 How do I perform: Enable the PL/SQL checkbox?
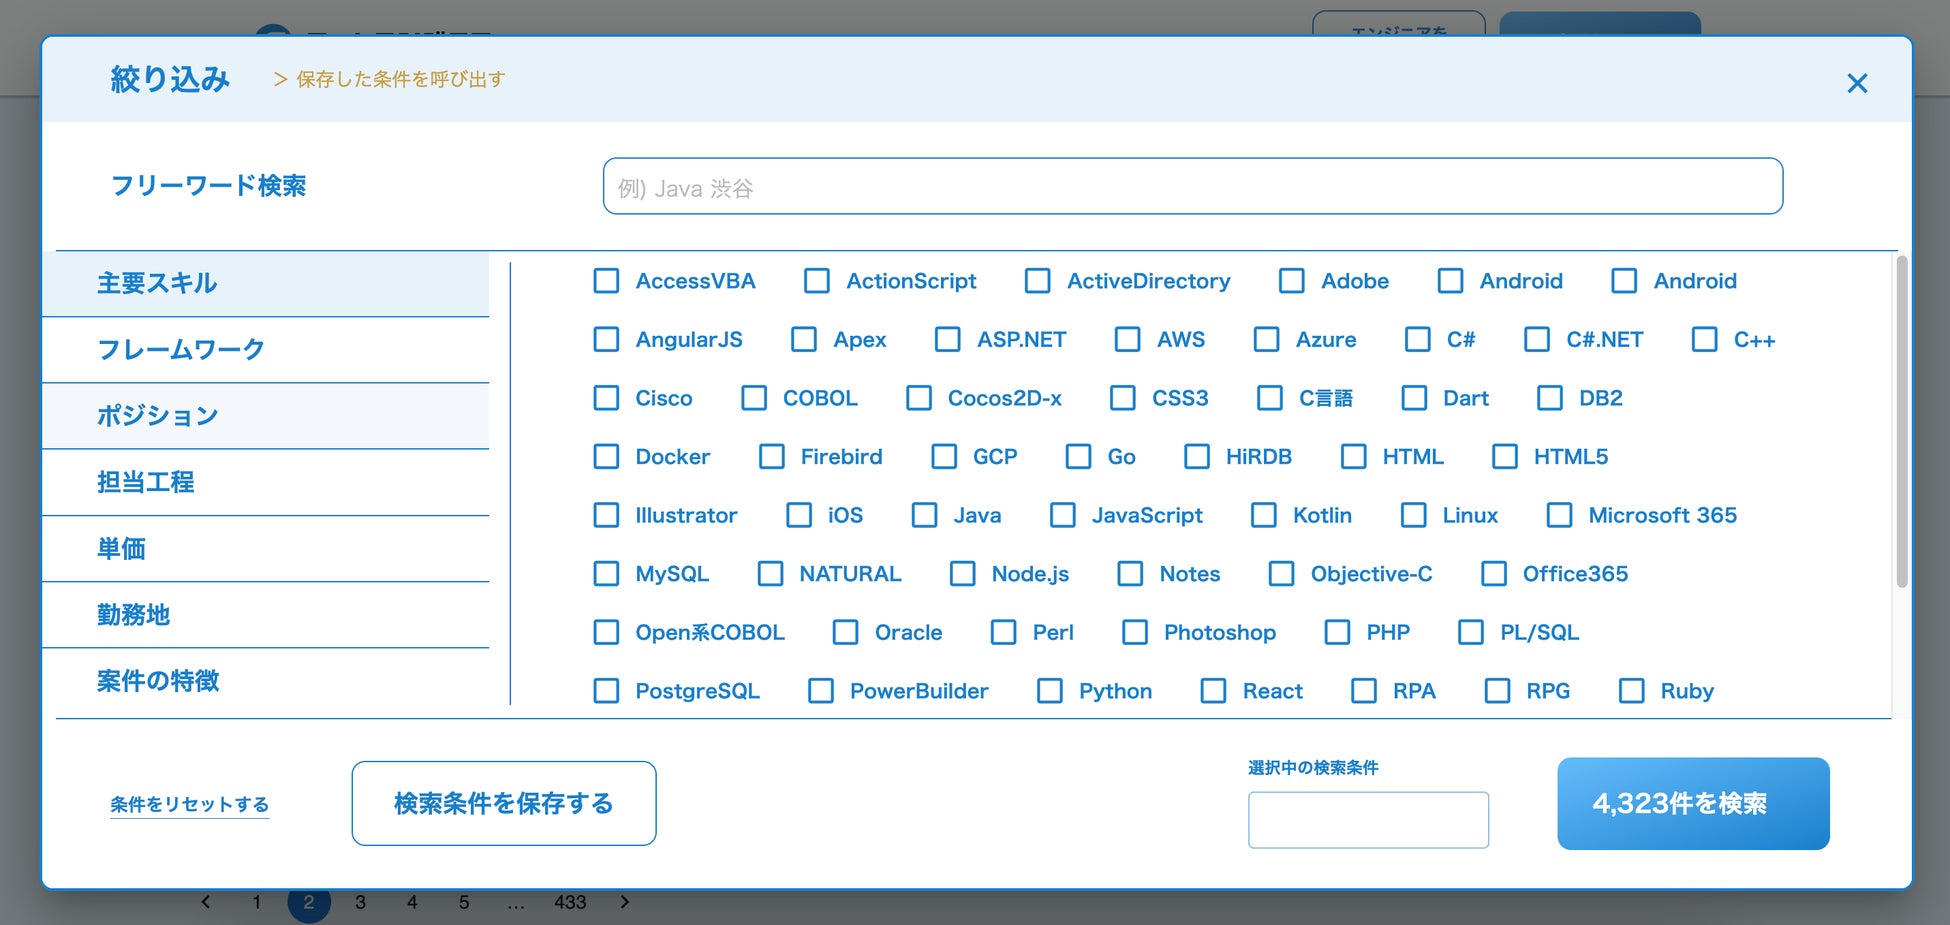coord(1471,632)
